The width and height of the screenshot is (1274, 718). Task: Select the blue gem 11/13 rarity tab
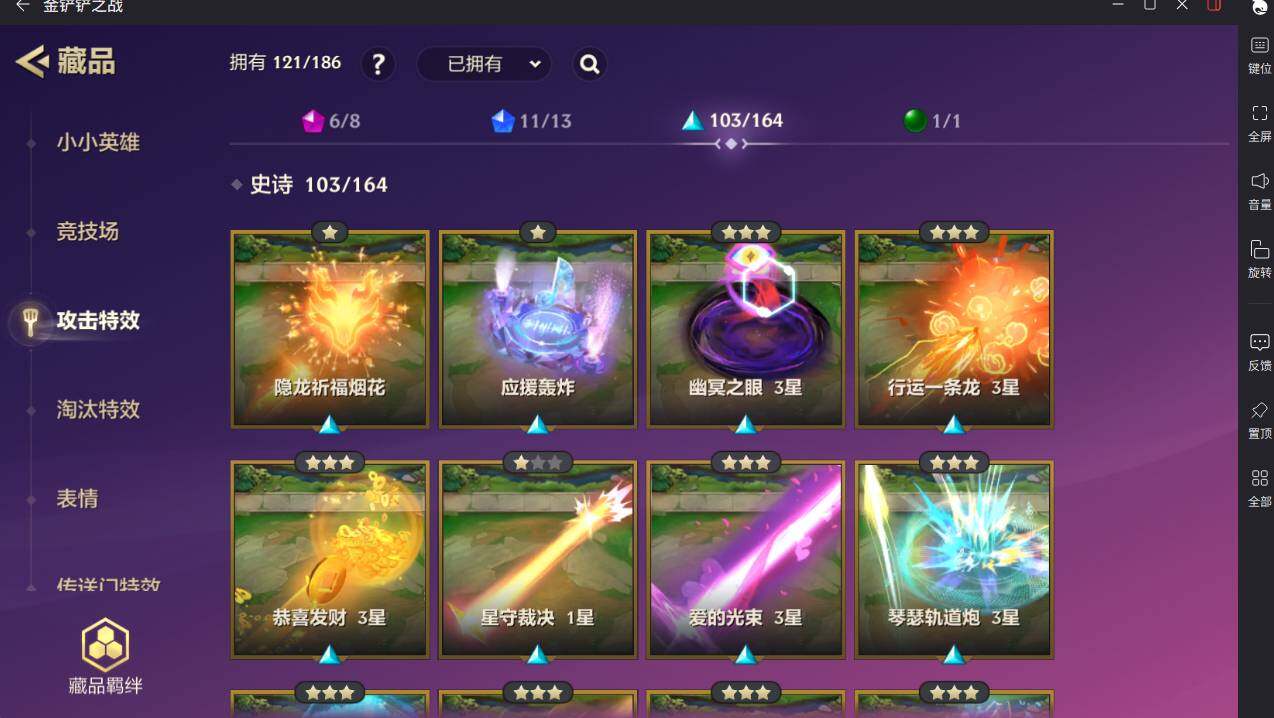(x=531, y=121)
